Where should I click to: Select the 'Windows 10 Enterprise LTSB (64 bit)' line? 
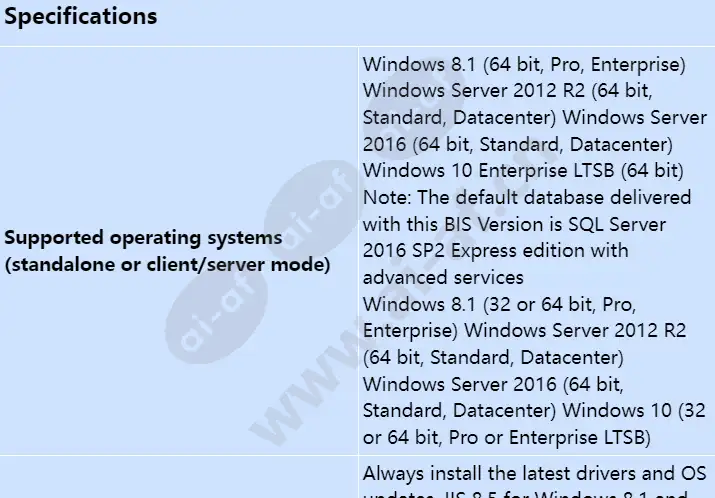pos(523,170)
